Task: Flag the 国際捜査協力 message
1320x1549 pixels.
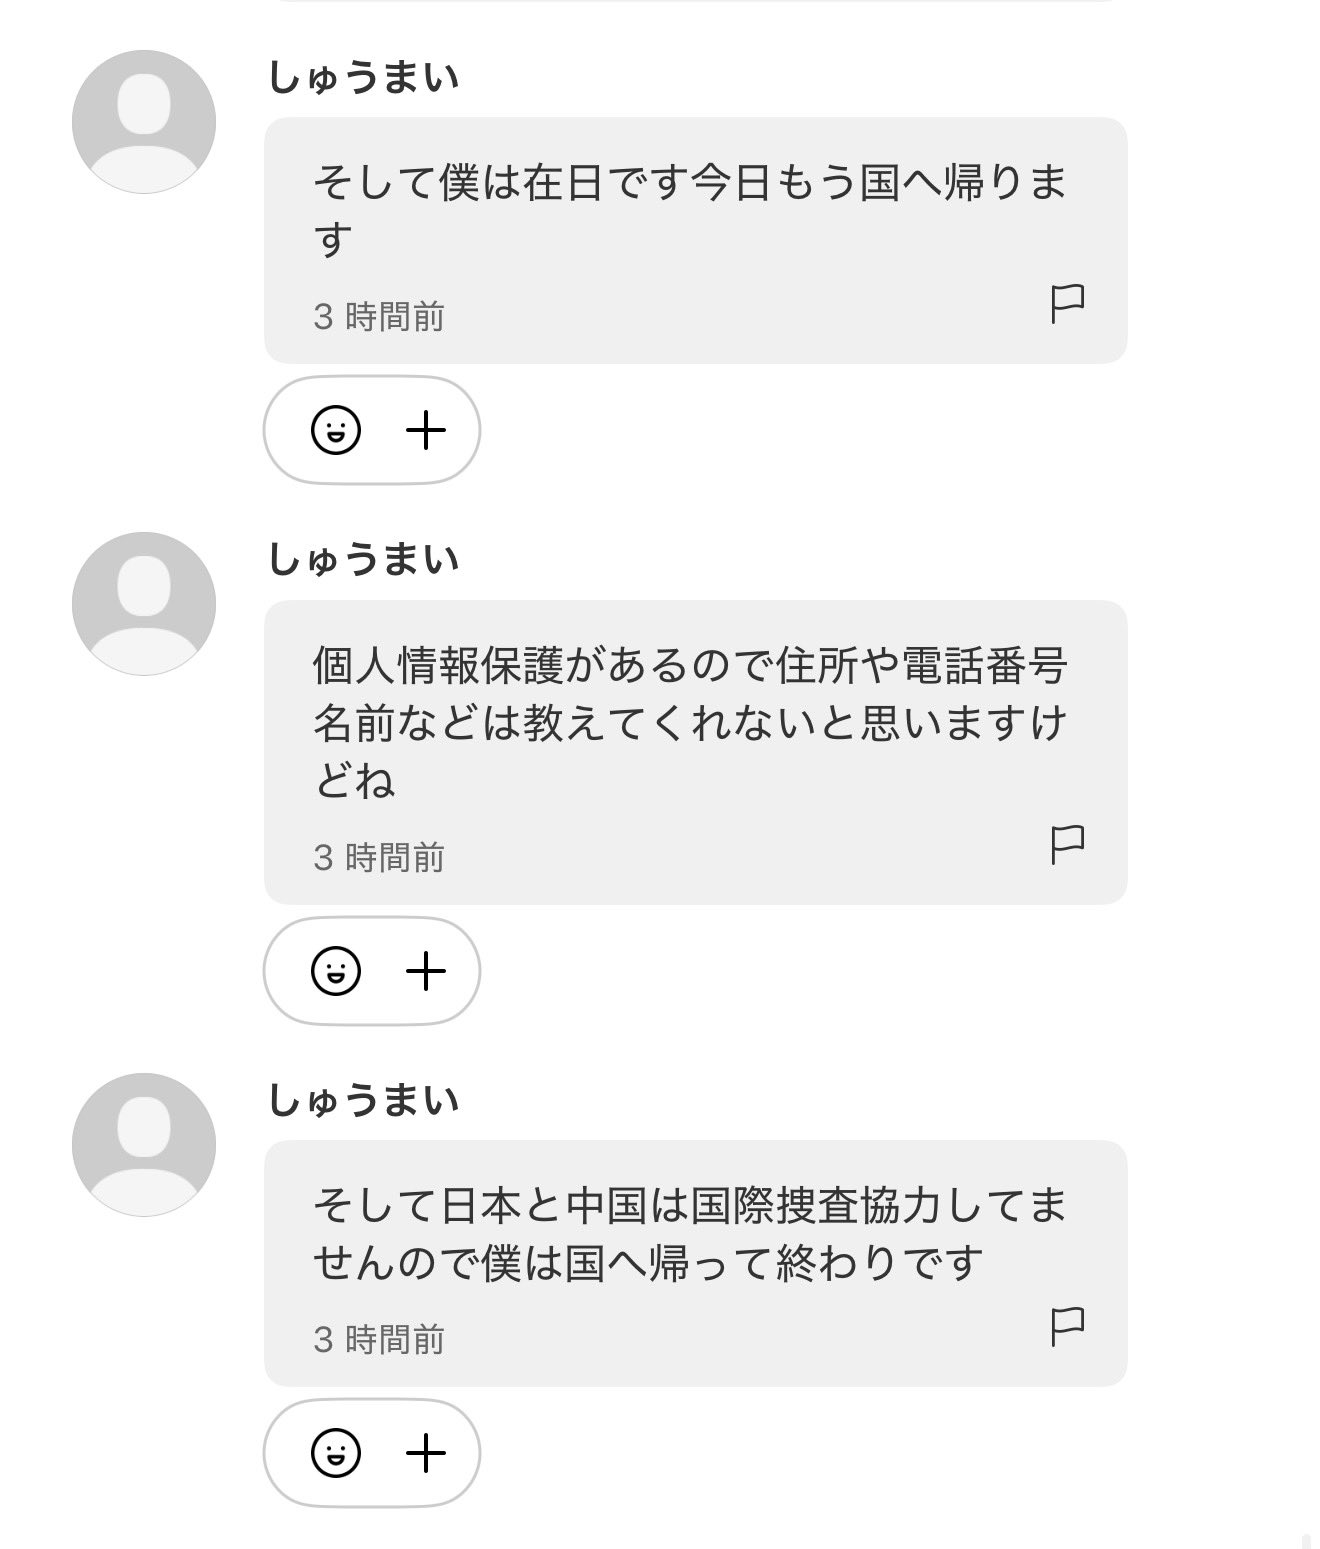Action: point(1067,1326)
